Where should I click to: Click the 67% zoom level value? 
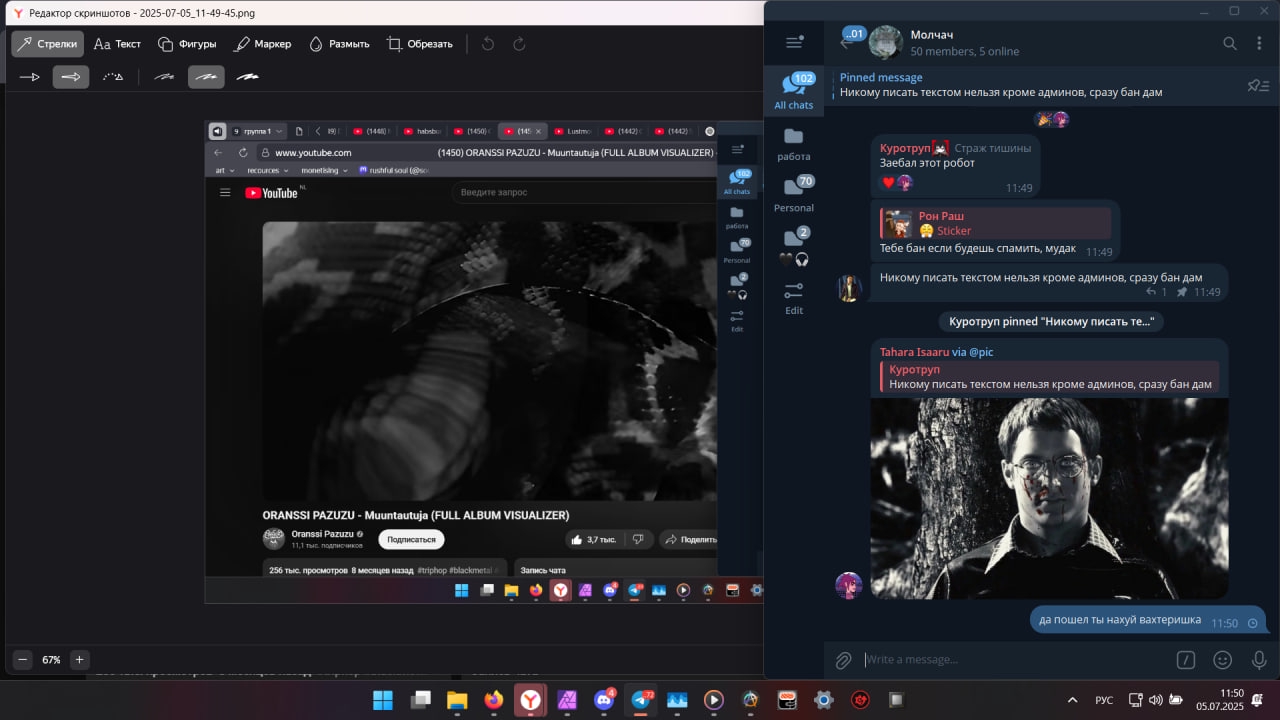click(x=51, y=660)
